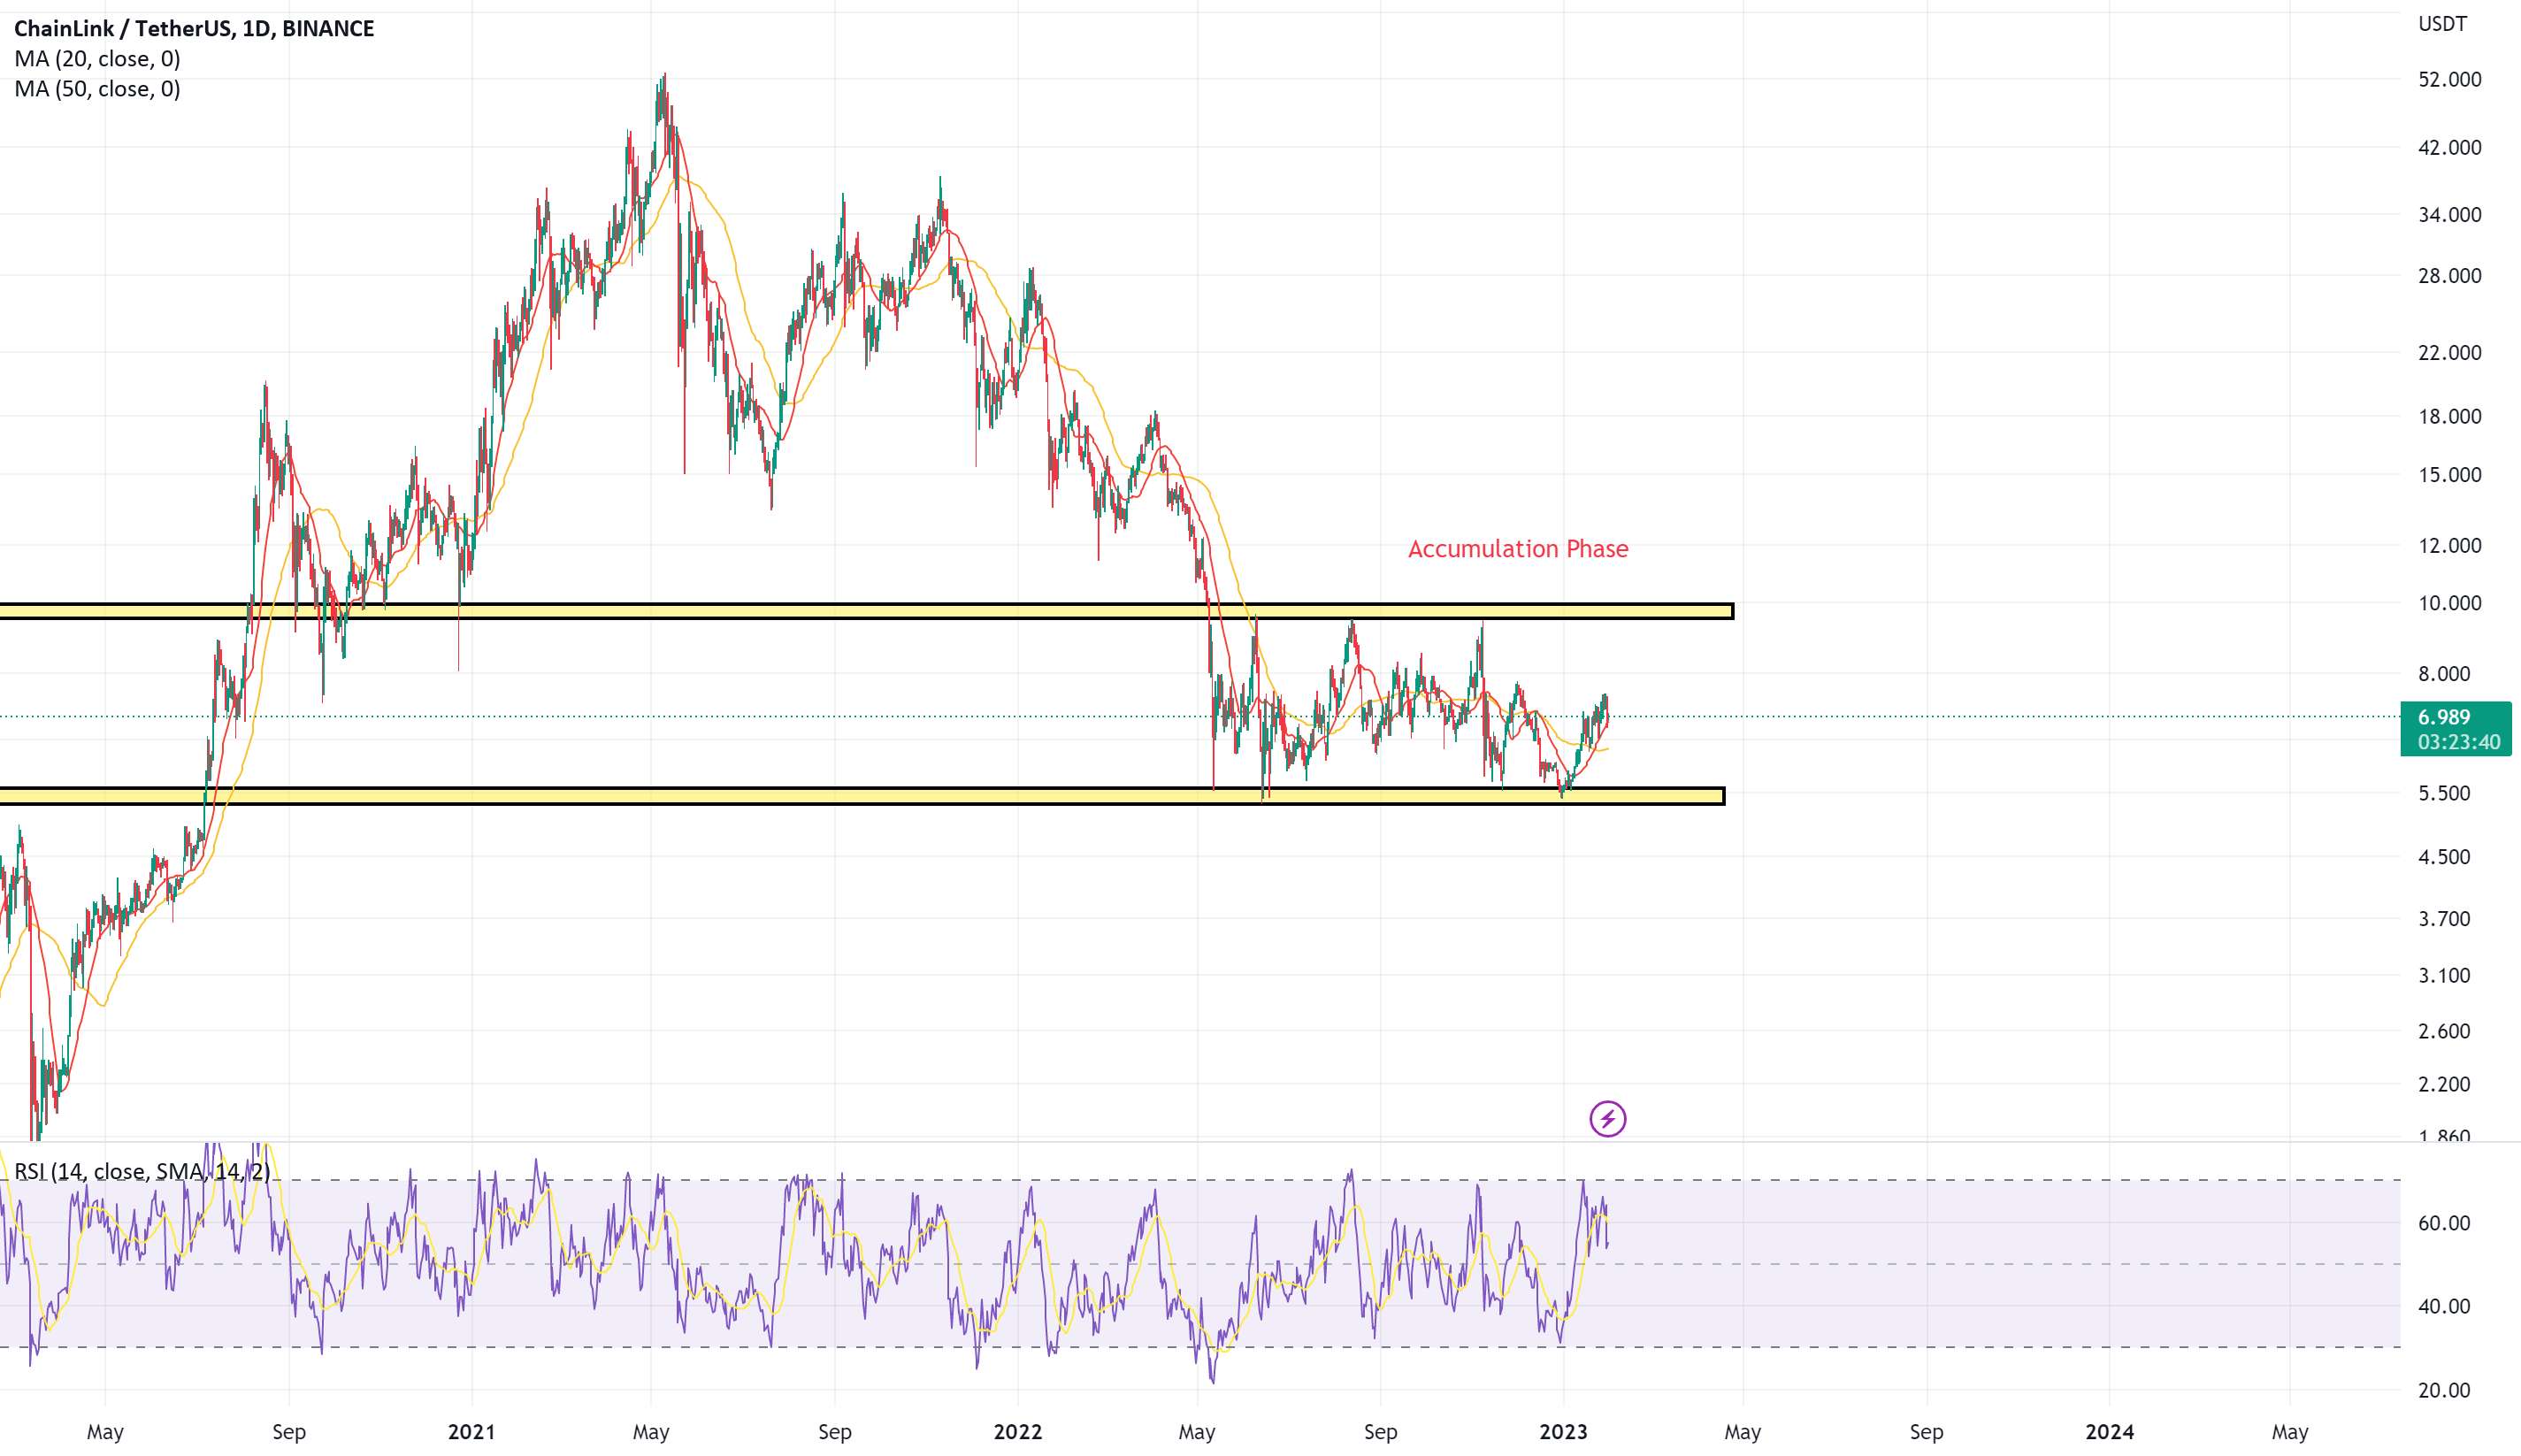The height and width of the screenshot is (1456, 2521).
Task: Click the 52.000 price axis label
Action: point(2449,80)
